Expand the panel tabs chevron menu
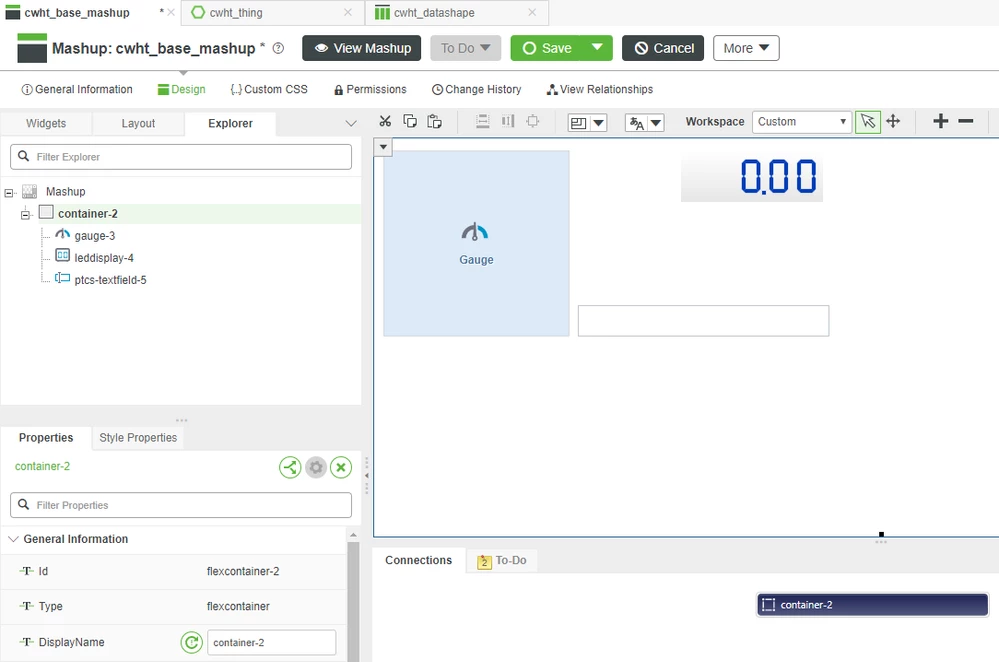999x662 pixels. [x=350, y=123]
